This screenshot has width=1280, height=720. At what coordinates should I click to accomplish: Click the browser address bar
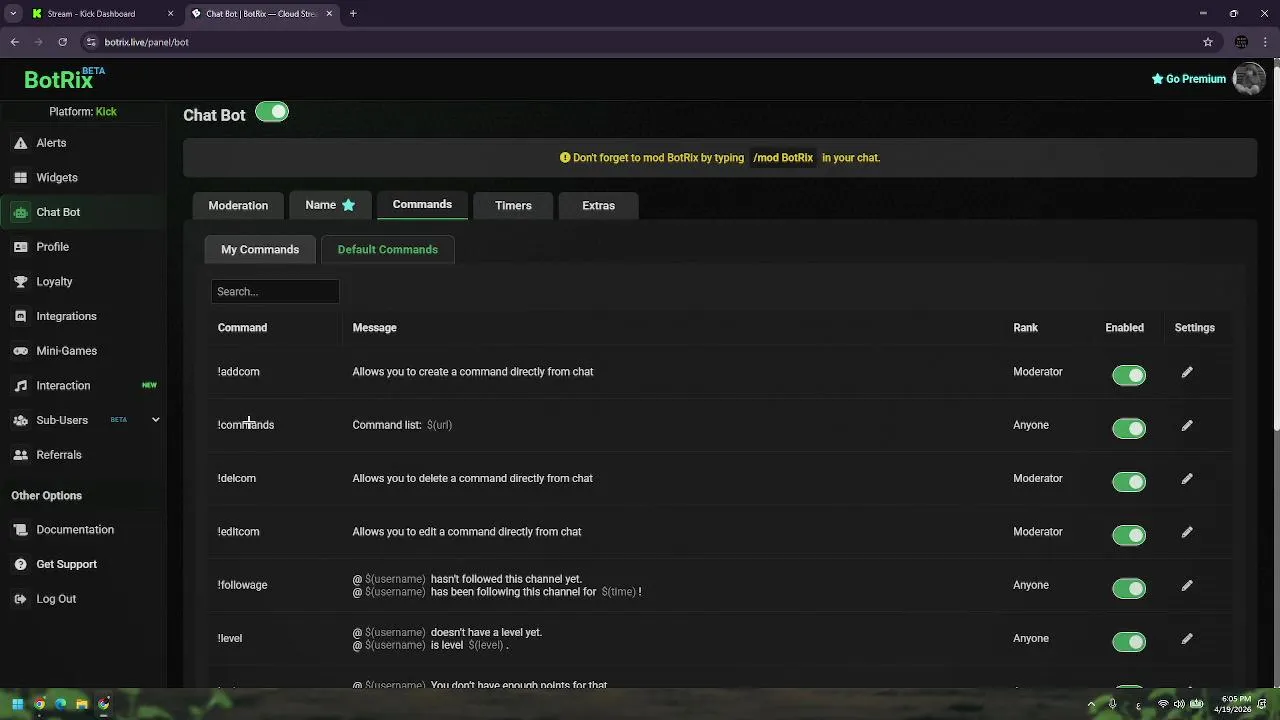640,42
